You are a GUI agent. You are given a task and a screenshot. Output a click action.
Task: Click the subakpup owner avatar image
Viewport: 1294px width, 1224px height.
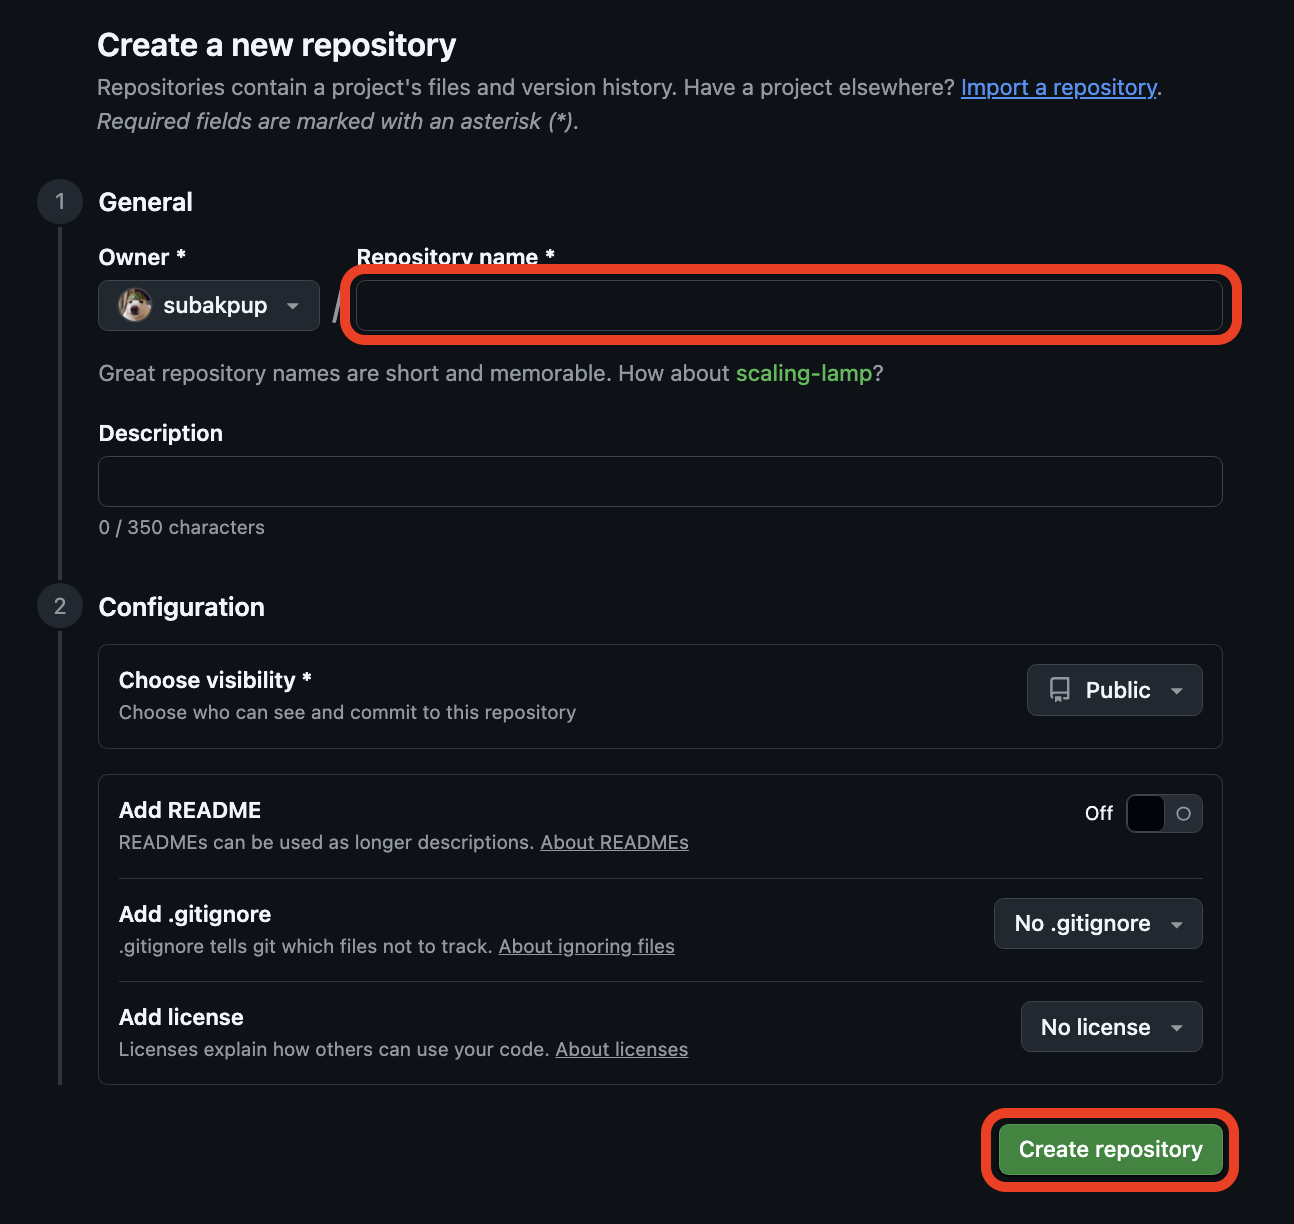[135, 305]
